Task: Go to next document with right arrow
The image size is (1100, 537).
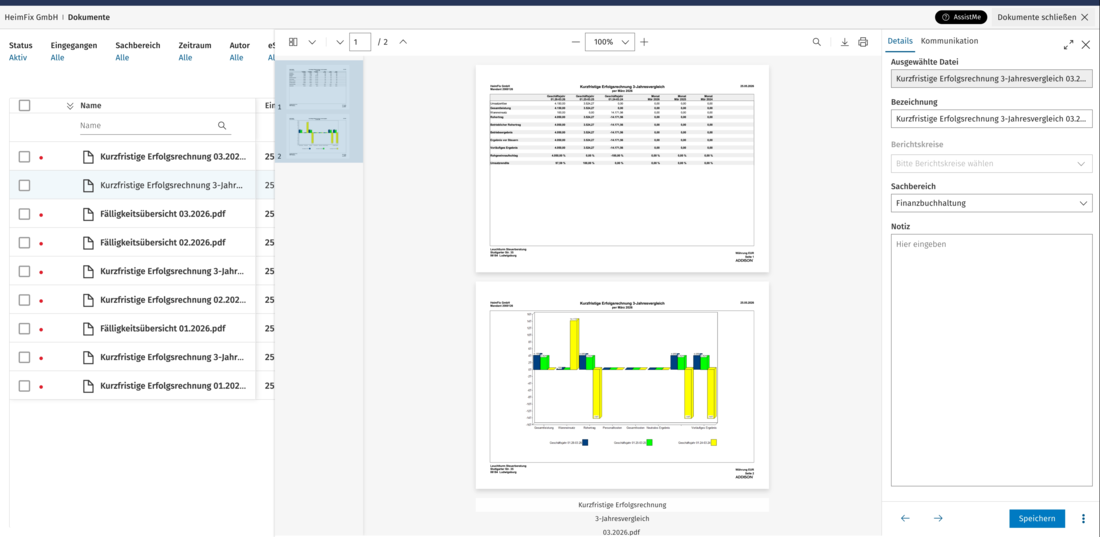Action: coord(938,519)
